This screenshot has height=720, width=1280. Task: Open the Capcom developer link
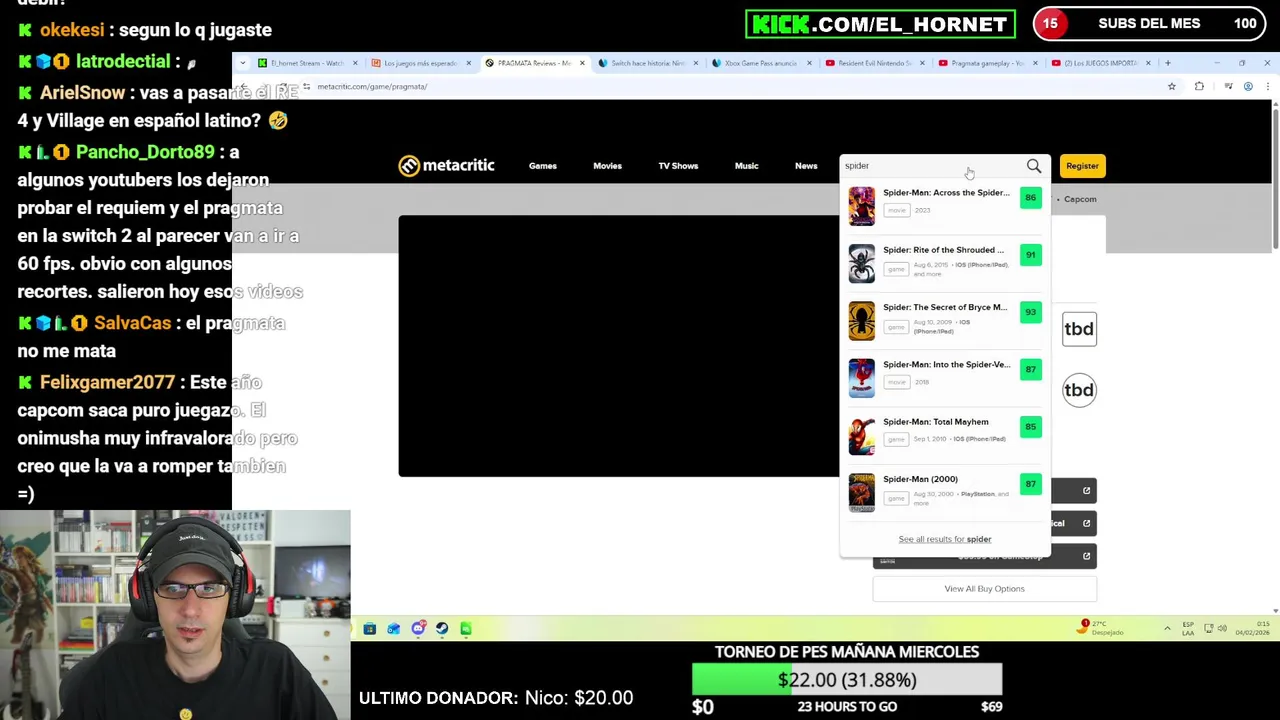click(1080, 199)
